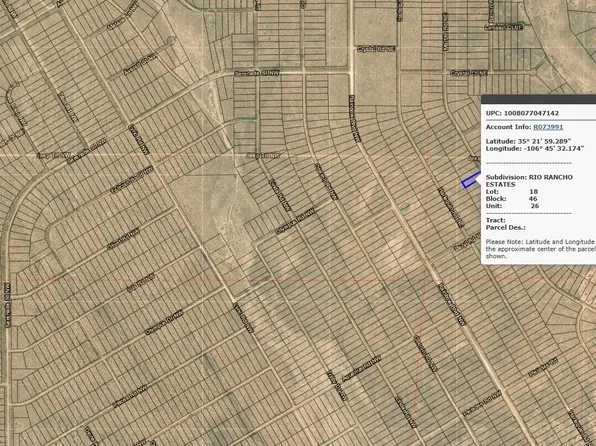Click the Gay Dr street label
The width and height of the screenshot is (596, 446).
point(338,386)
